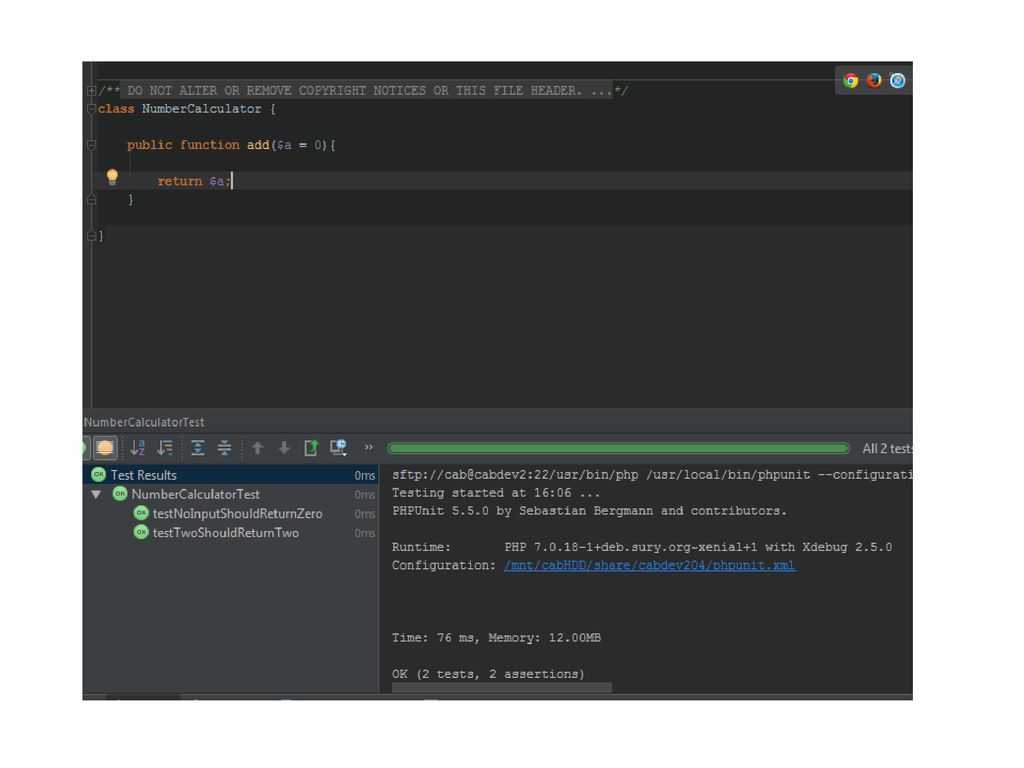Go to previous failed test arrow
The image size is (1024, 768).
tap(257, 447)
